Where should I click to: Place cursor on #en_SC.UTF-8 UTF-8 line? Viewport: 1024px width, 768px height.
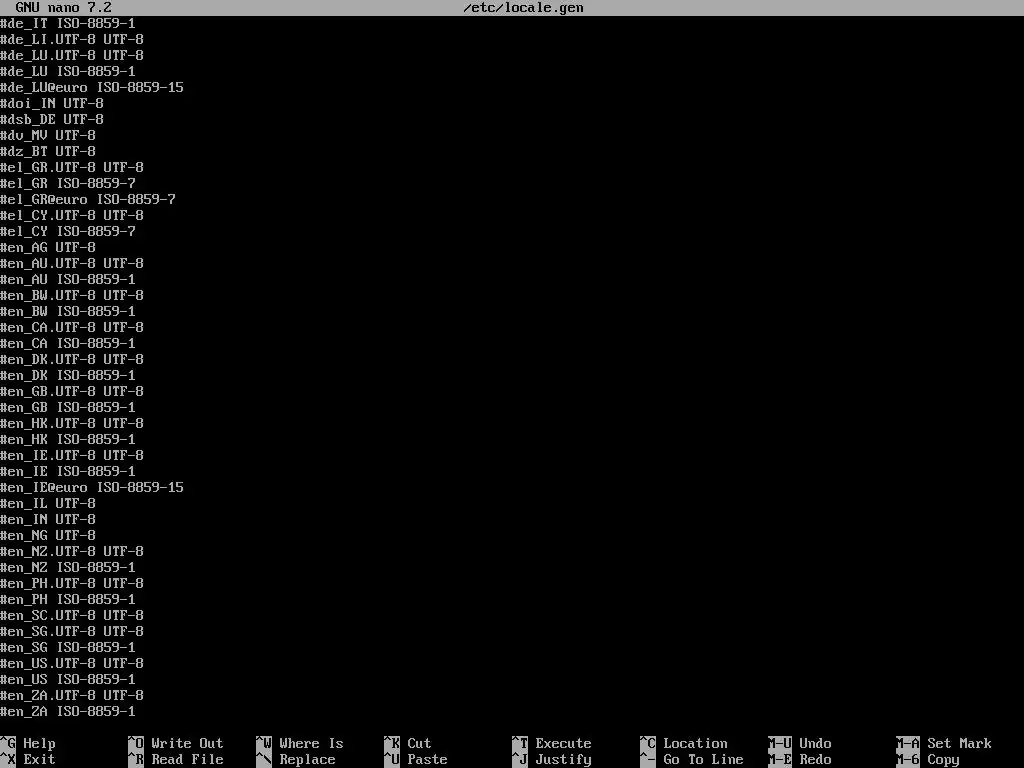(x=72, y=615)
